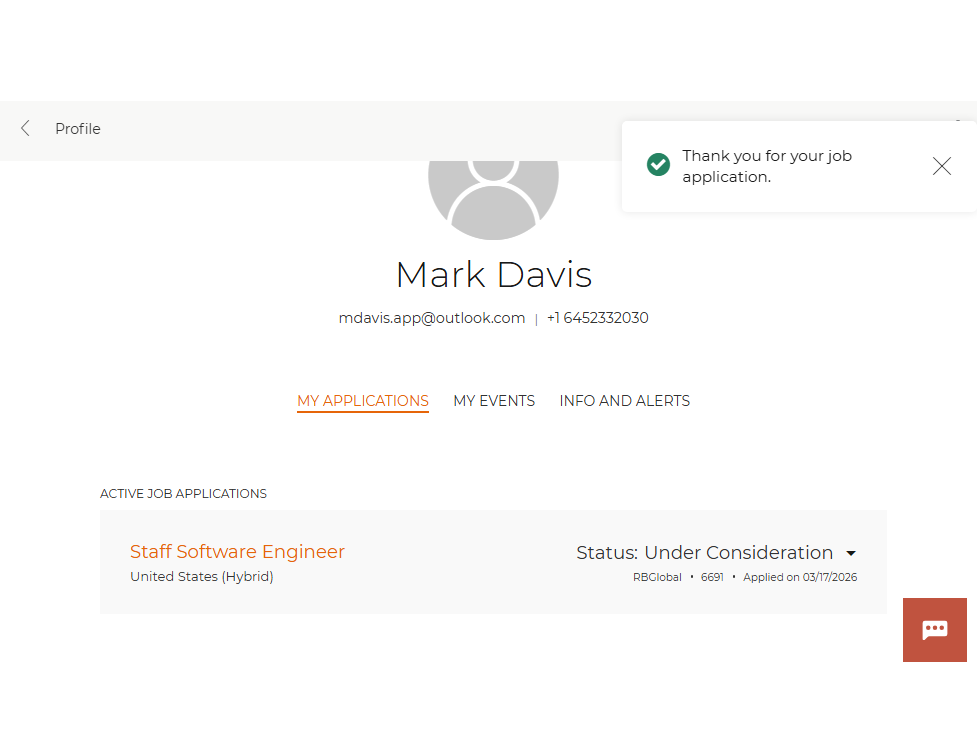Open the Staff Software Engineer job link

tap(237, 552)
